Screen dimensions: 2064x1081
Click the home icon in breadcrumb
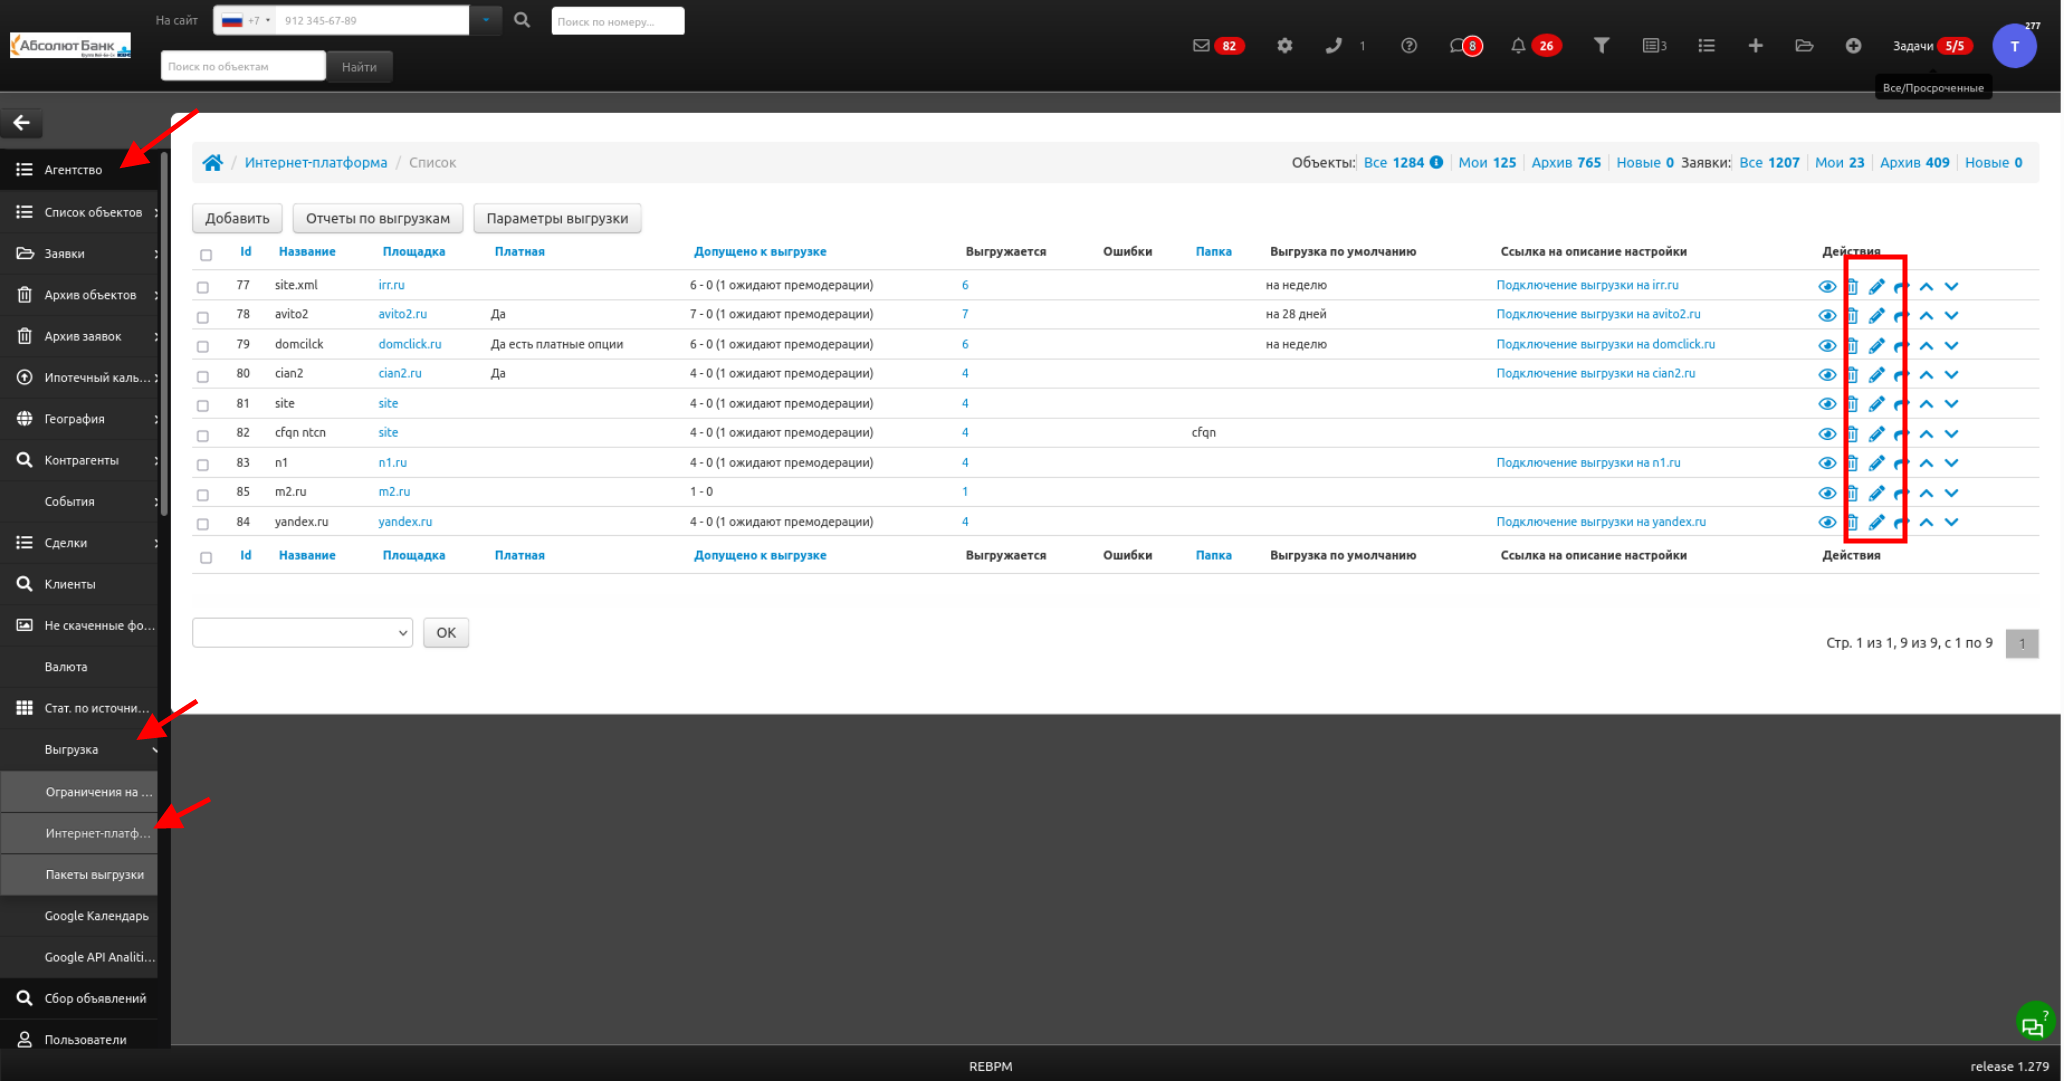213,162
